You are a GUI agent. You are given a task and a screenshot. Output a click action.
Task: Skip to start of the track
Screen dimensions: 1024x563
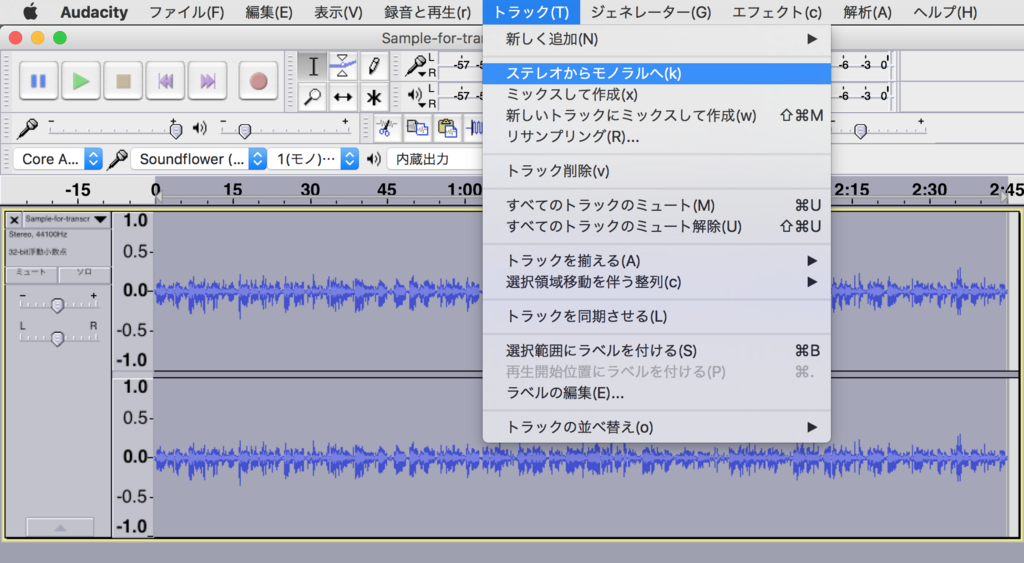click(x=165, y=81)
